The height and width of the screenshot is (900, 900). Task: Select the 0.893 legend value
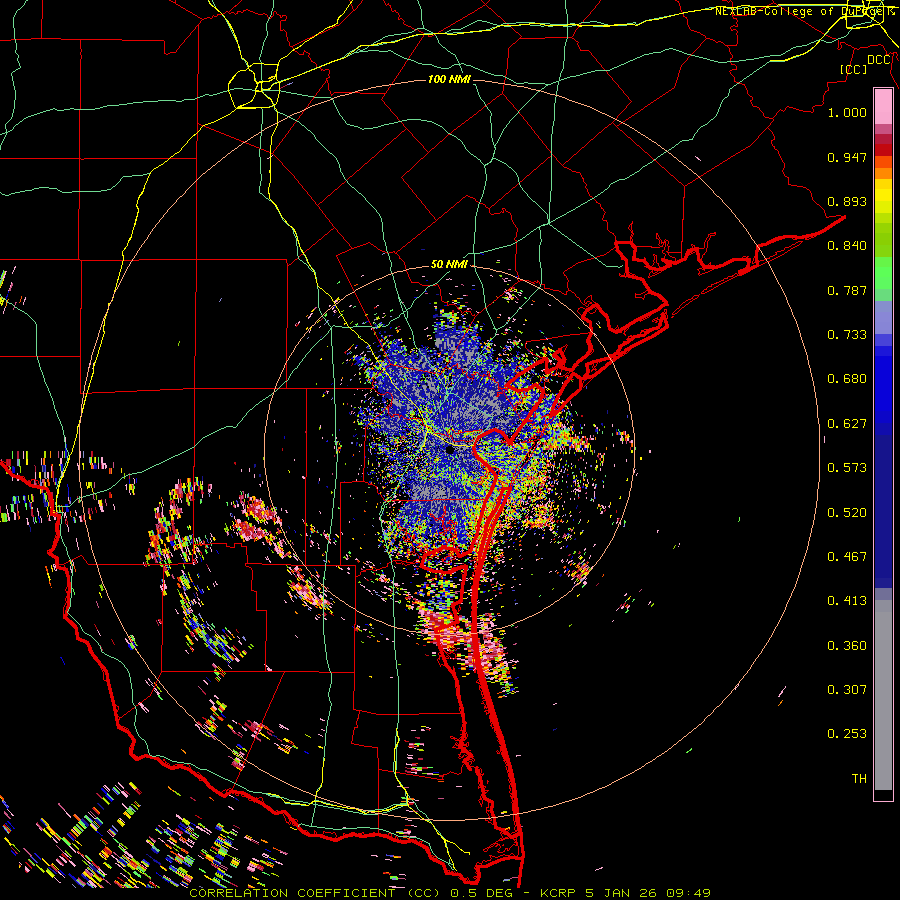tap(847, 201)
